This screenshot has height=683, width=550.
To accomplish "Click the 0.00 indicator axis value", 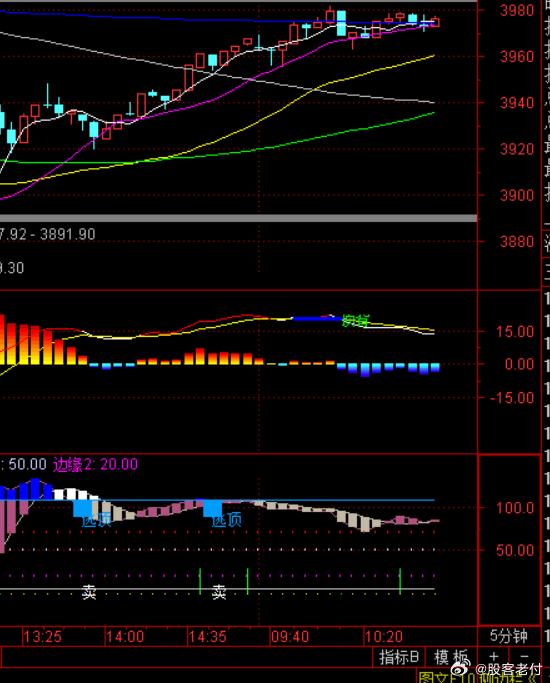I will (519, 364).
